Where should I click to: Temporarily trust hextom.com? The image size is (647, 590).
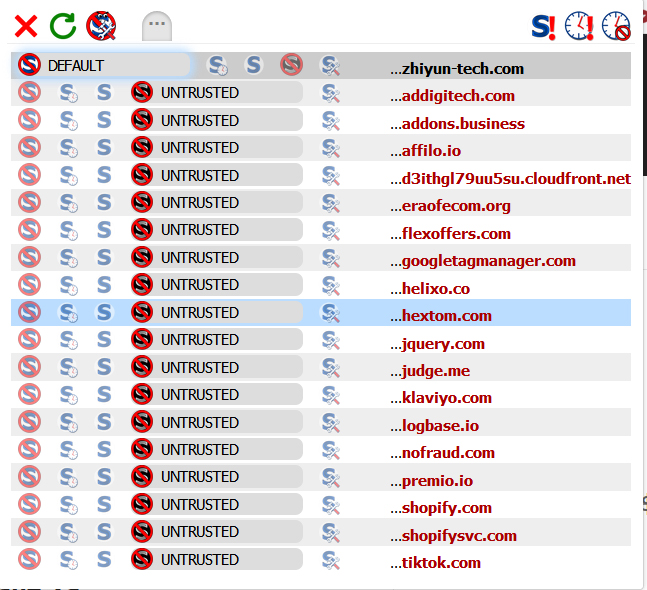68,313
